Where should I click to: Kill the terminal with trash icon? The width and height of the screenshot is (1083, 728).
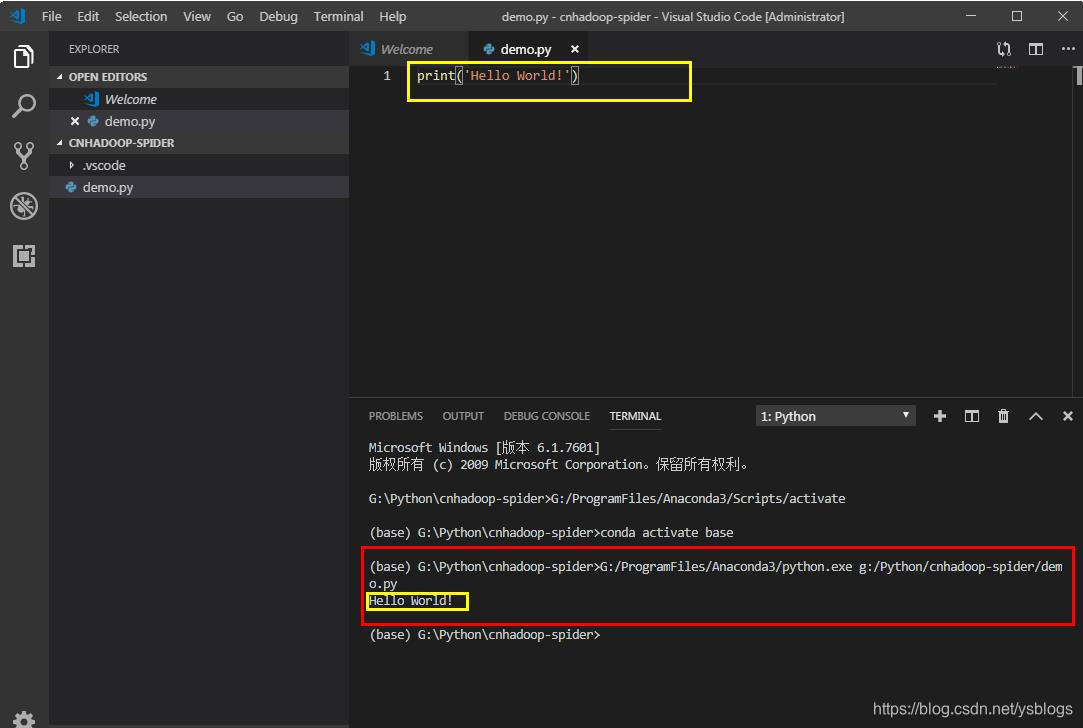click(x=1003, y=416)
